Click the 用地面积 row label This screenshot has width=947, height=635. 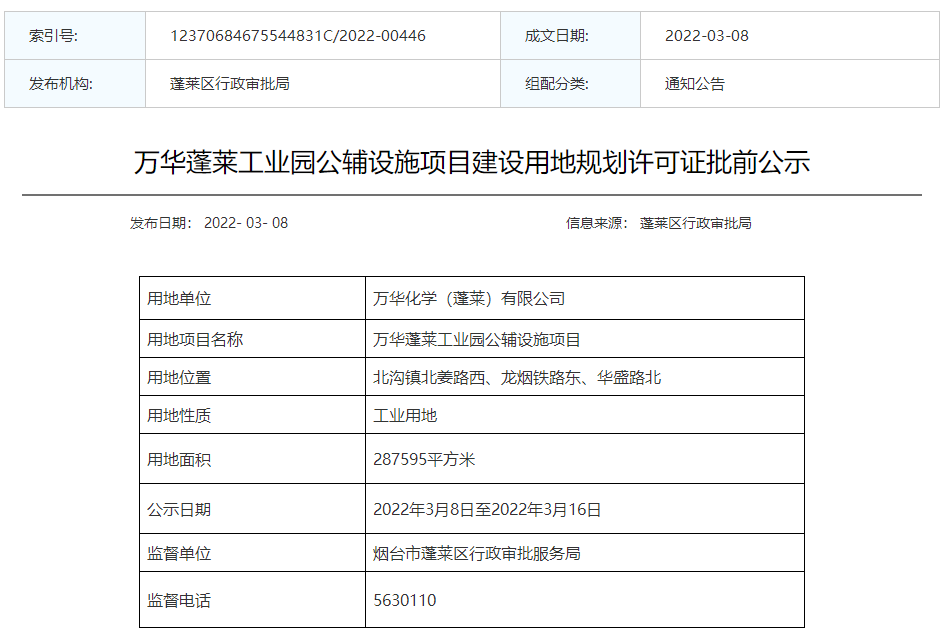click(x=179, y=460)
